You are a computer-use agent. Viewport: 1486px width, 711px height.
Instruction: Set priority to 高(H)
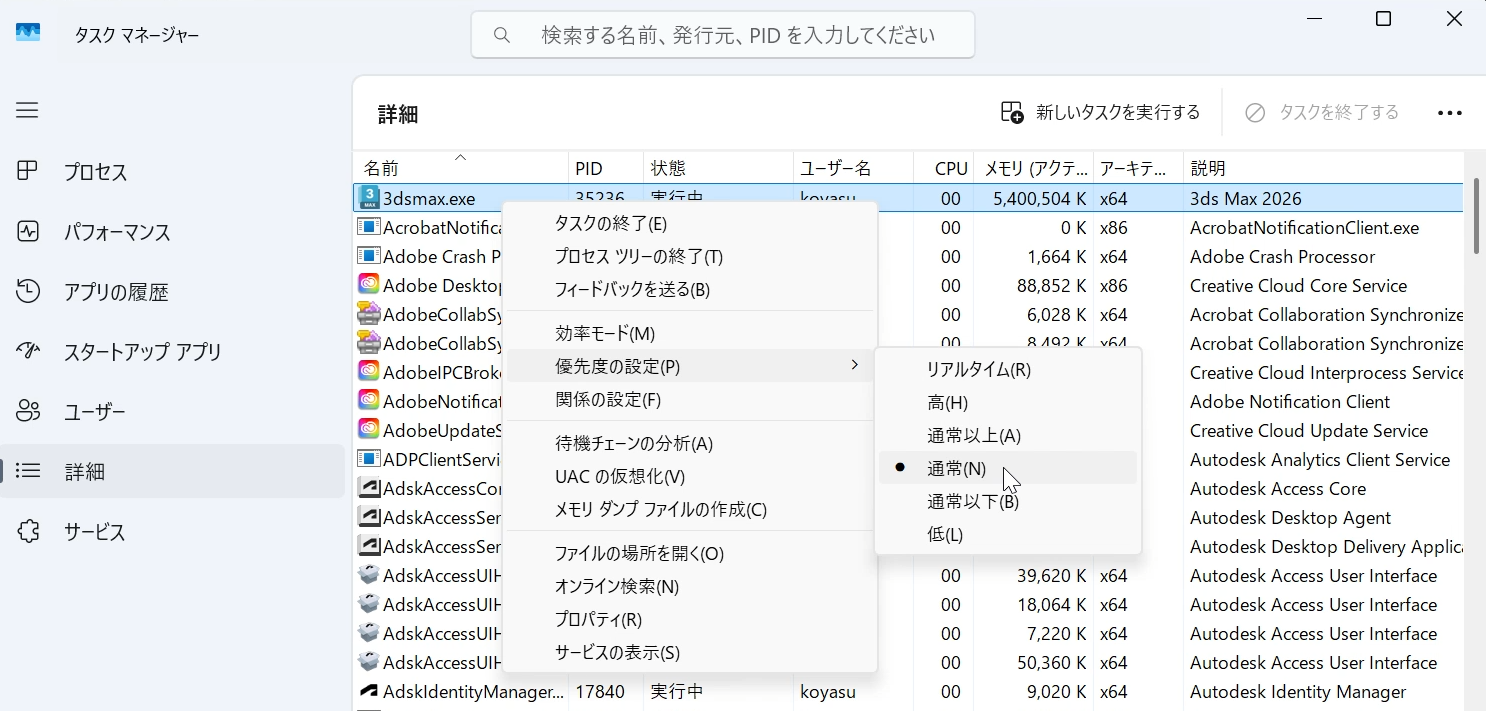click(1008, 403)
